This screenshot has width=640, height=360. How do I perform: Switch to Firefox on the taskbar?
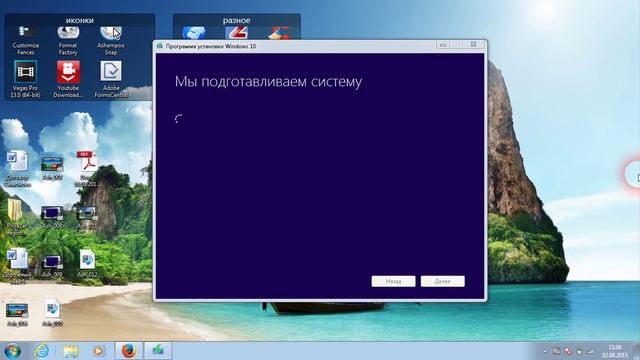[128, 351]
